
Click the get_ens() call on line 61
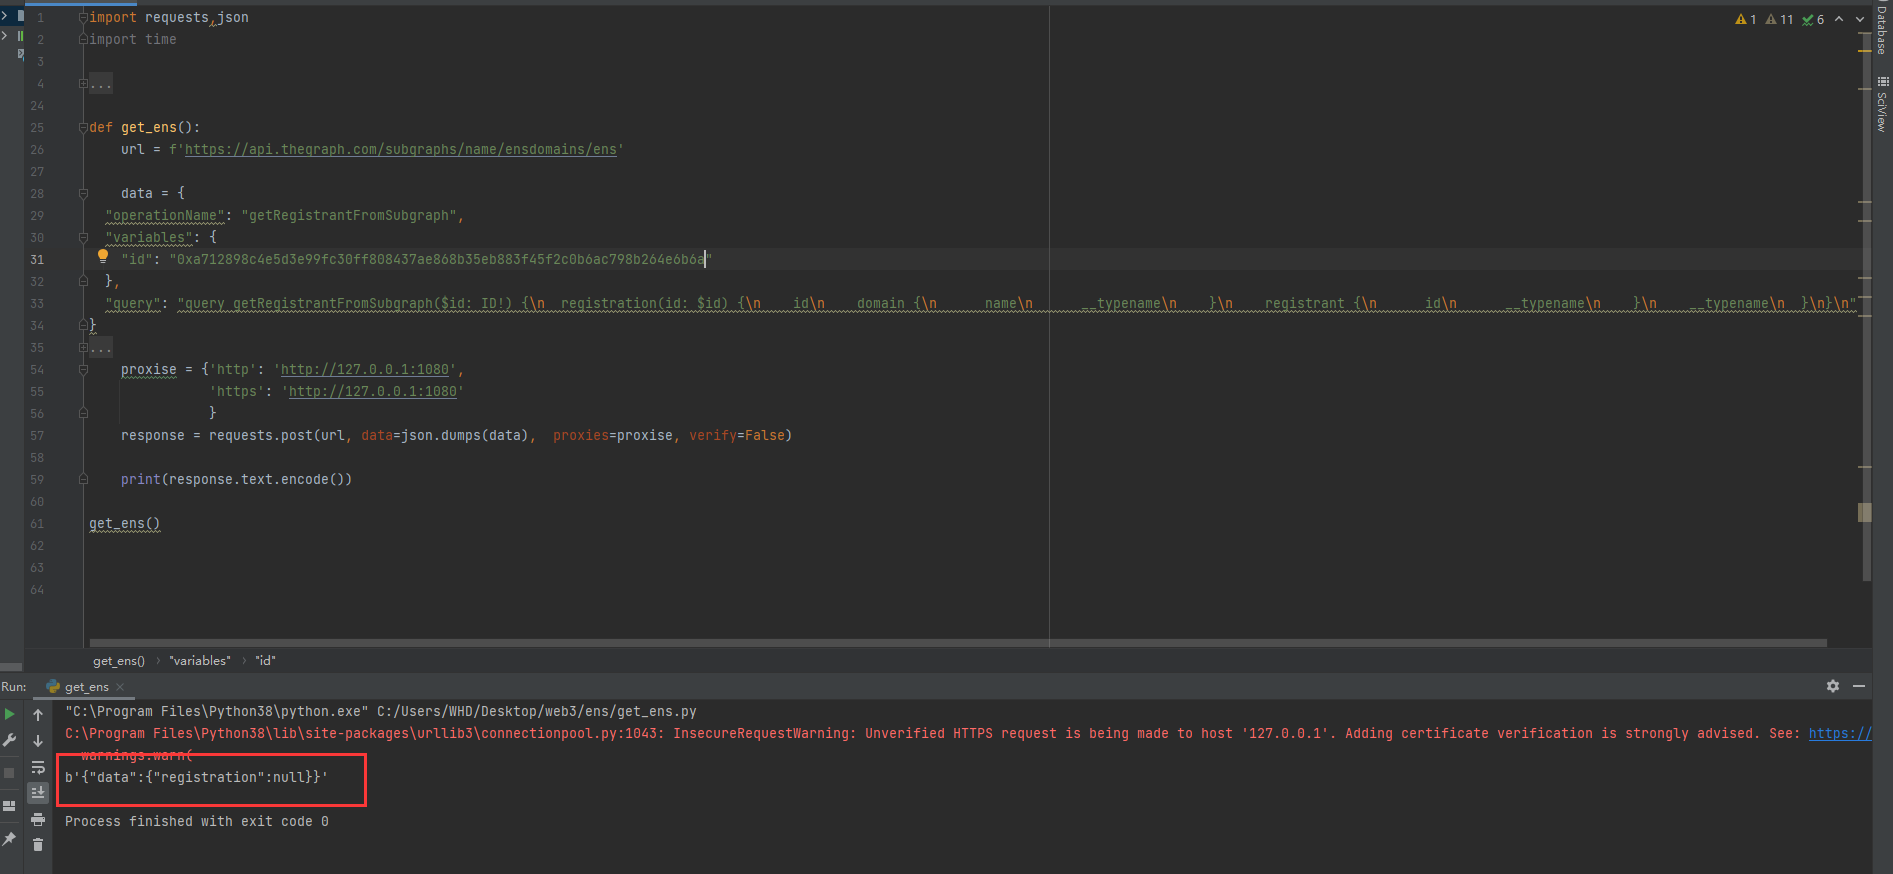click(x=124, y=524)
